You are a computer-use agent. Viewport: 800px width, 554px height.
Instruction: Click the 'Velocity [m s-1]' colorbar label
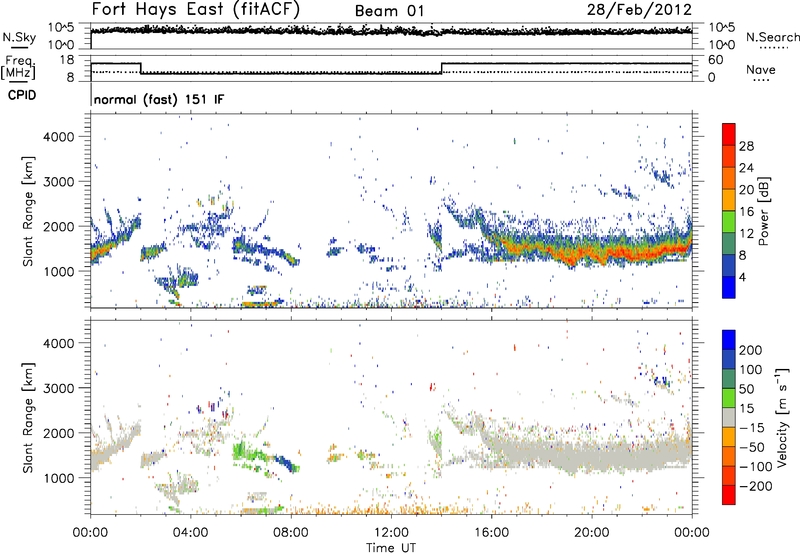781,417
